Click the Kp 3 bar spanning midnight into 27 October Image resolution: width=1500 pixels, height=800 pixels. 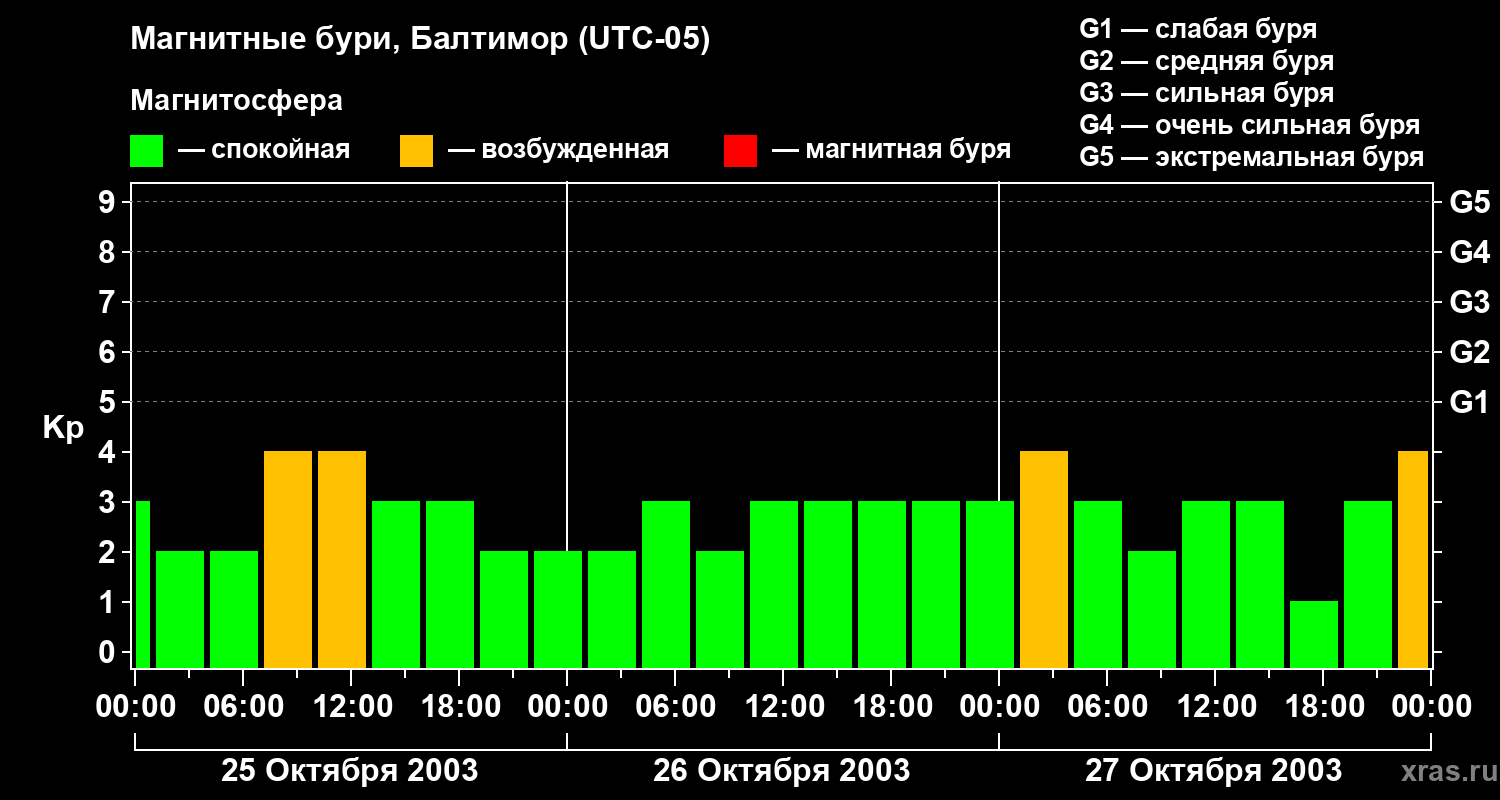point(990,584)
